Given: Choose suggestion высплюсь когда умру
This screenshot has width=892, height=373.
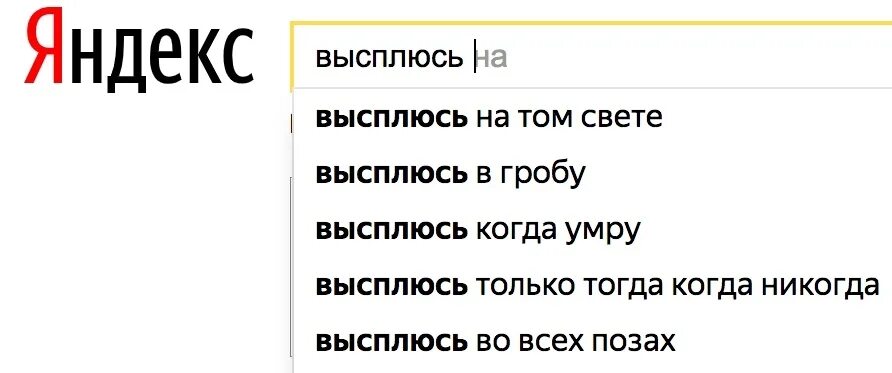Looking at the screenshot, I should (x=593, y=229).
